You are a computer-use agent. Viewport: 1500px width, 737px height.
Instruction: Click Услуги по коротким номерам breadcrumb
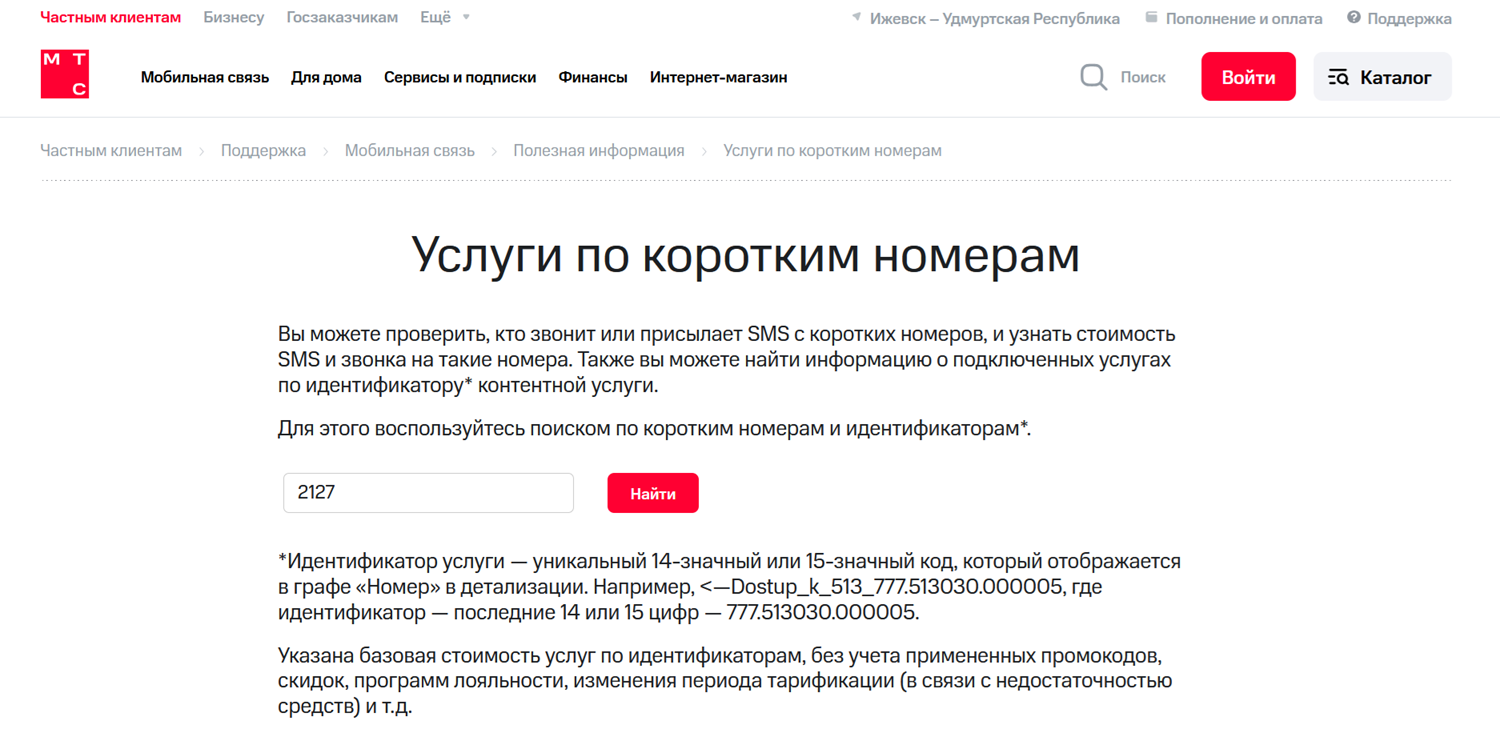tap(832, 151)
